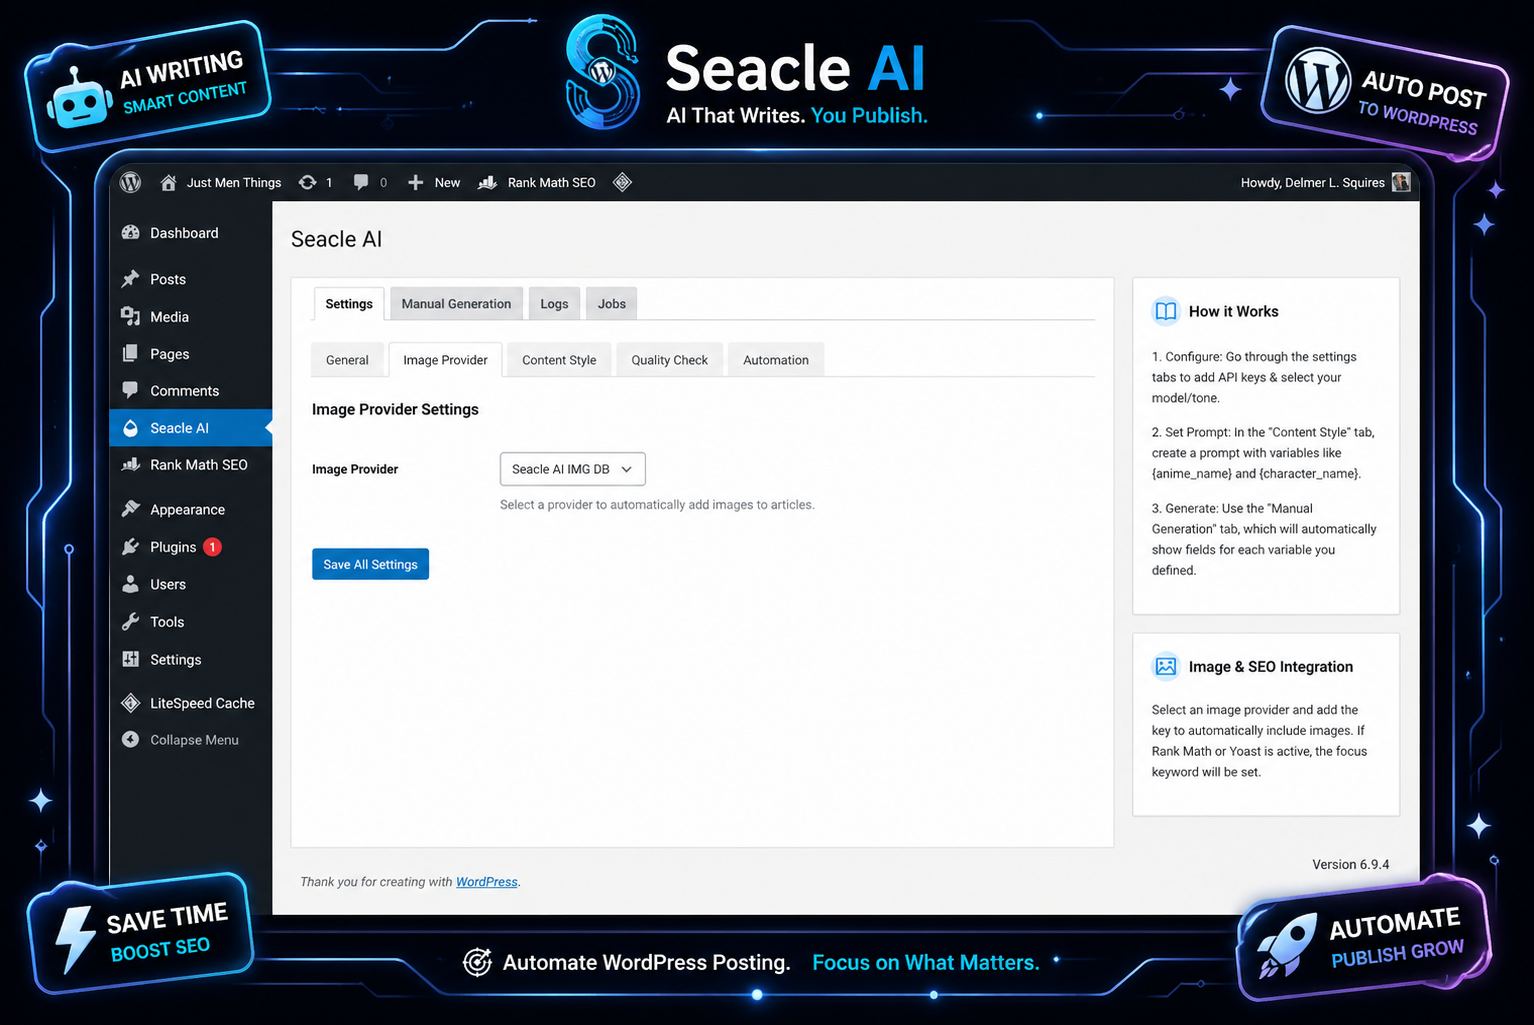Switch to the Manual Generation tab
1534x1025 pixels.
pos(455,303)
